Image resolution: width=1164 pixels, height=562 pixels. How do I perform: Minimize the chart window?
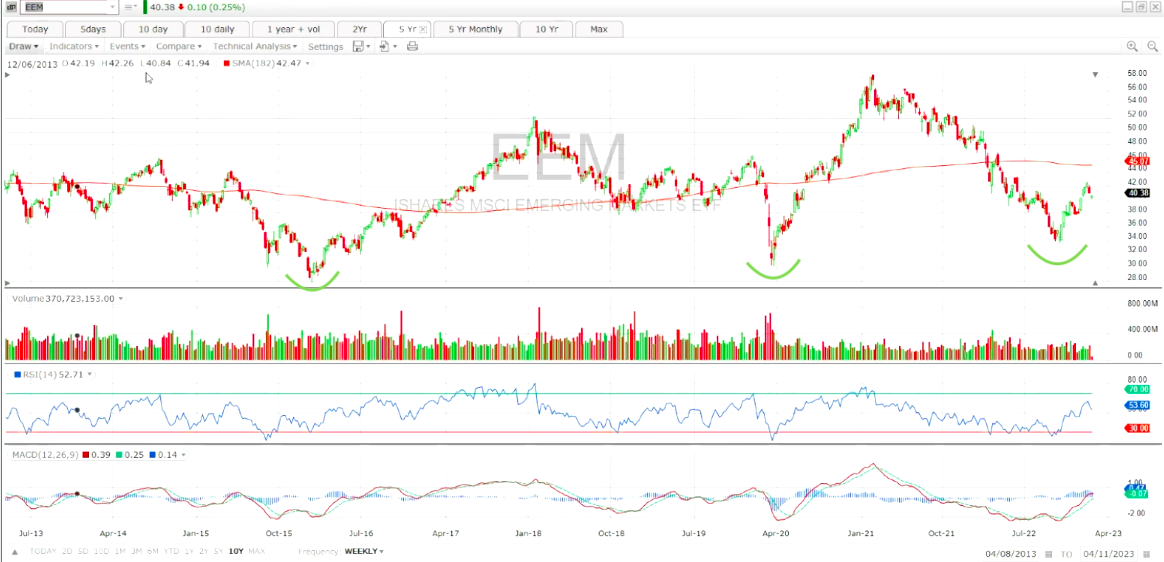point(1128,7)
